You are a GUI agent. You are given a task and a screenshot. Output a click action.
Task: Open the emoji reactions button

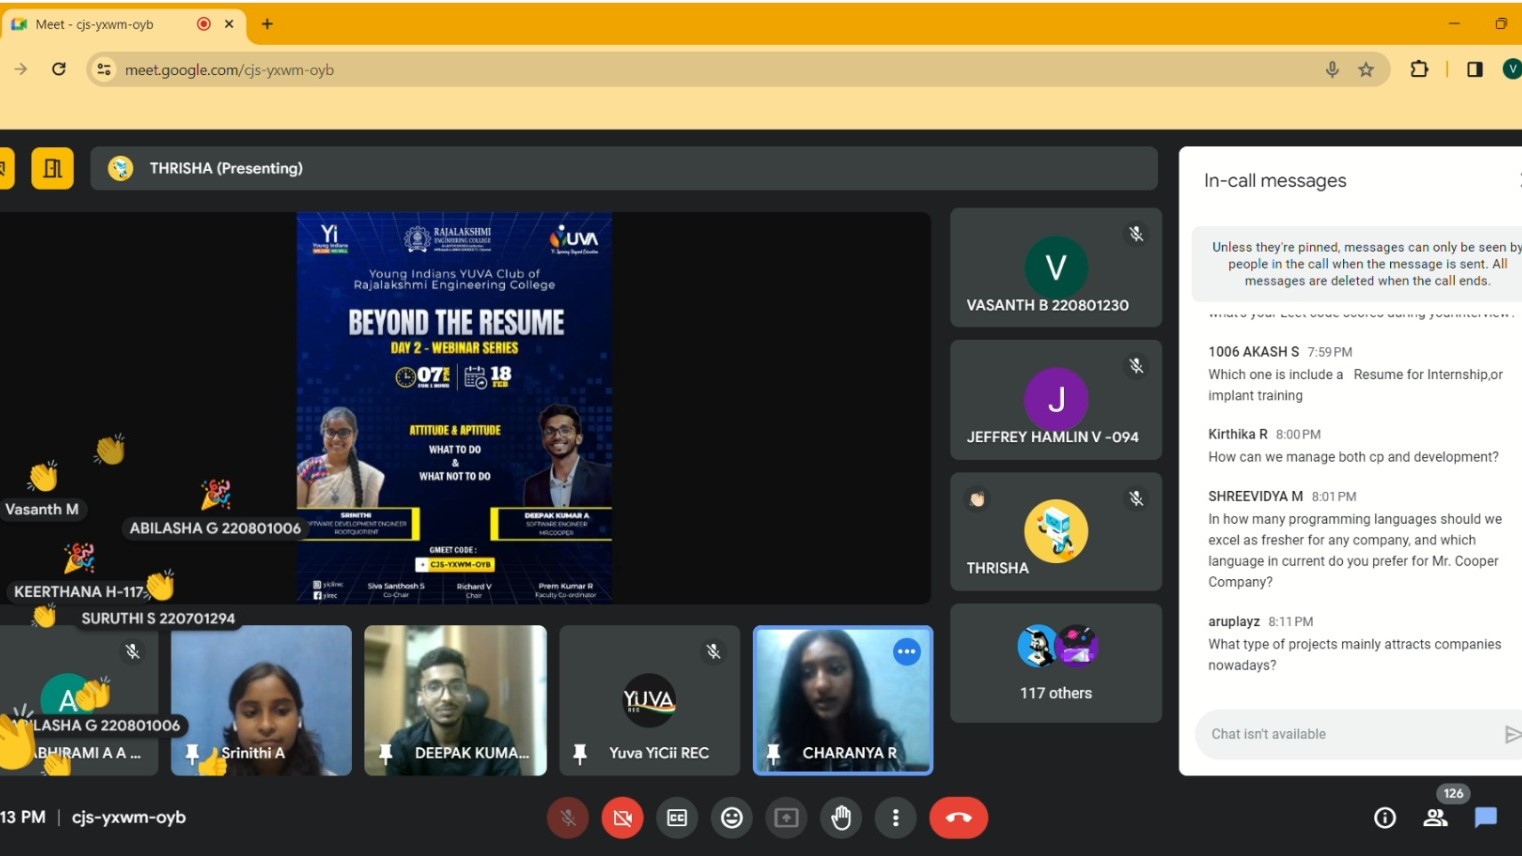(x=732, y=818)
